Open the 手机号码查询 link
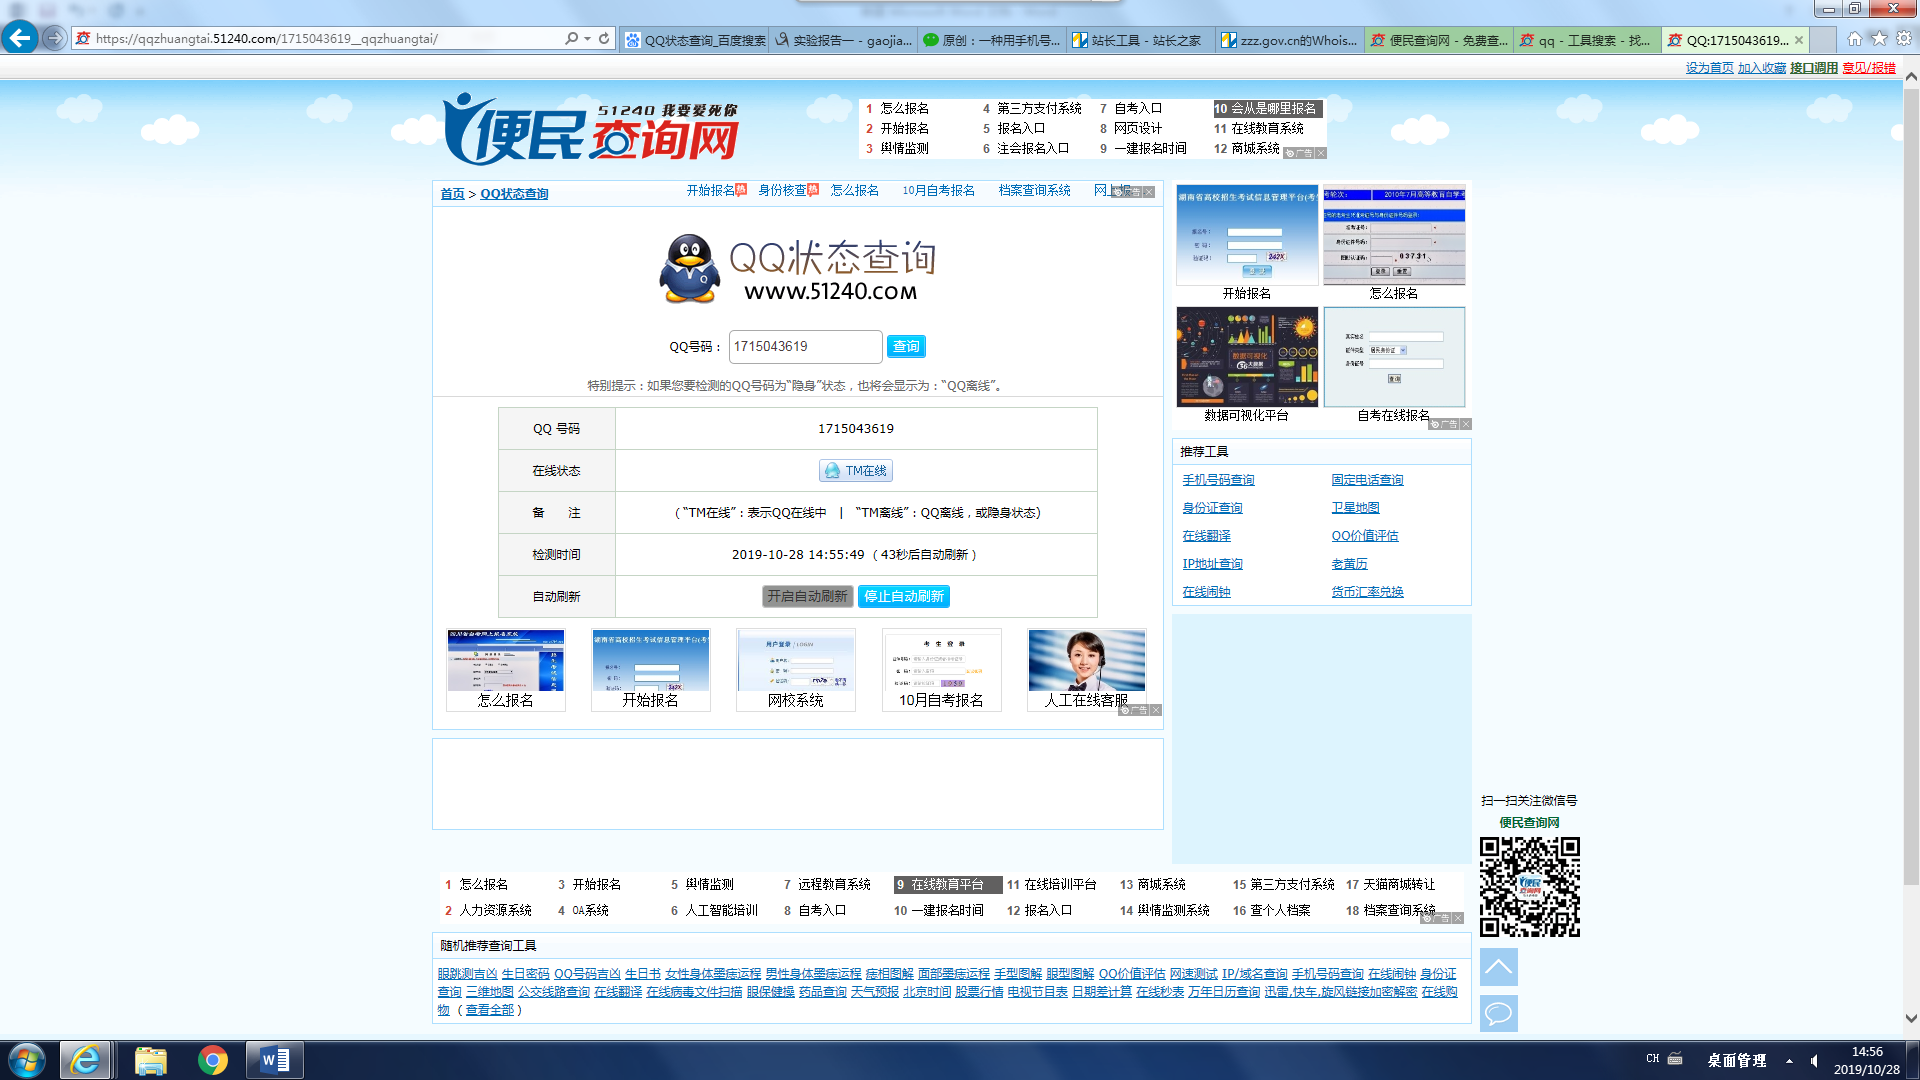Viewport: 1920px width, 1080px height. tap(1218, 480)
